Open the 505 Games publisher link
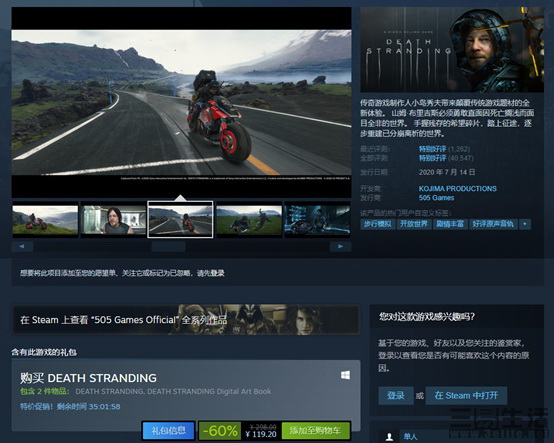This screenshot has width=554, height=443. 436,198
